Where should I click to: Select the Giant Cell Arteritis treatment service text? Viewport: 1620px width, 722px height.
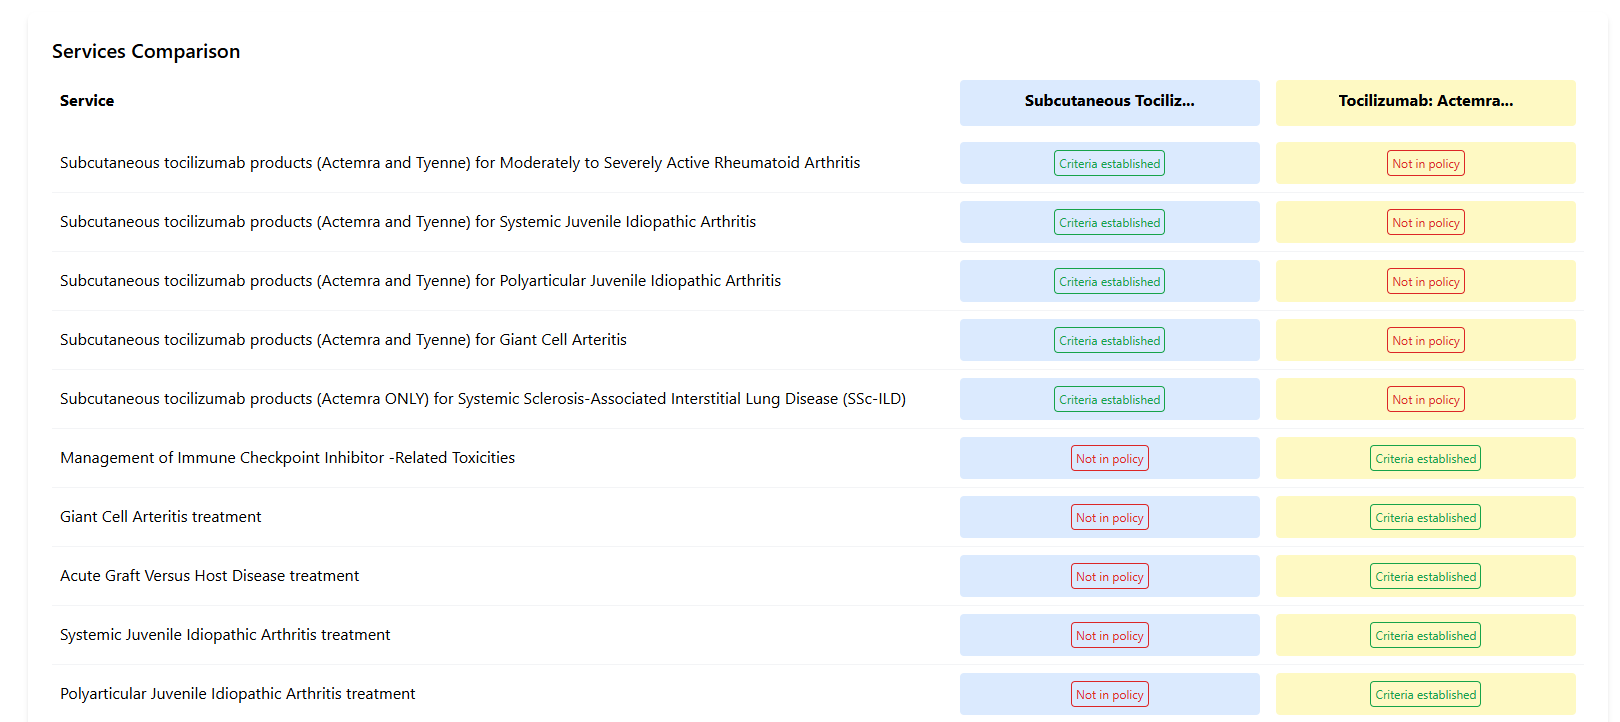[x=160, y=517]
